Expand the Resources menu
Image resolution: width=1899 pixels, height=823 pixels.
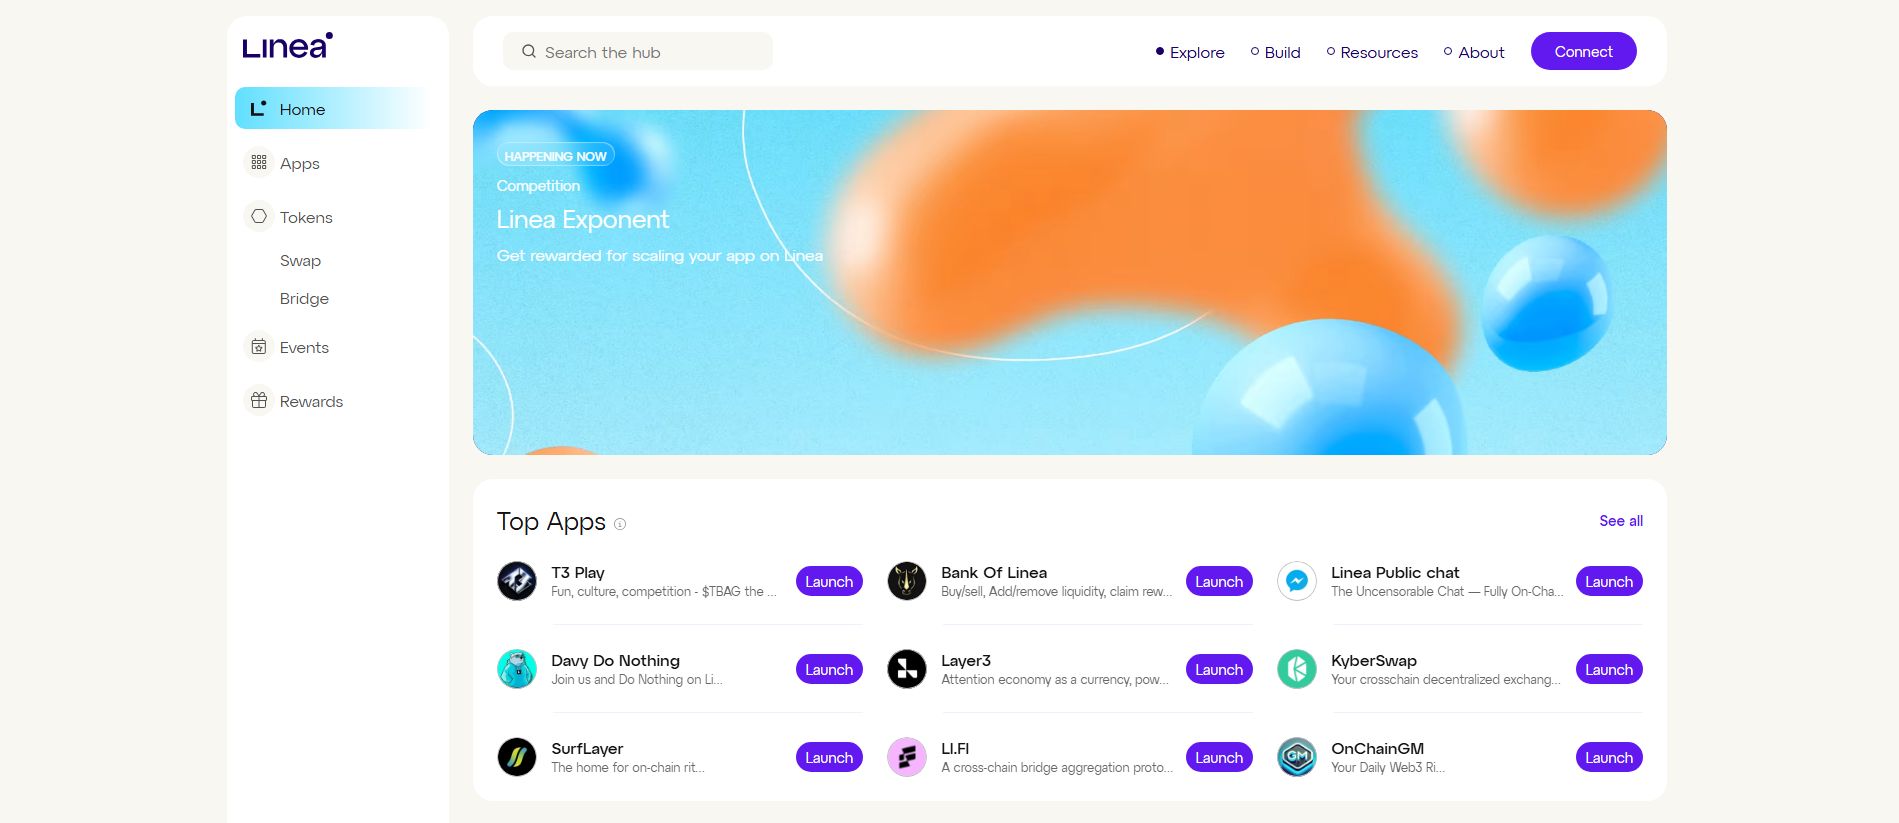1372,52
